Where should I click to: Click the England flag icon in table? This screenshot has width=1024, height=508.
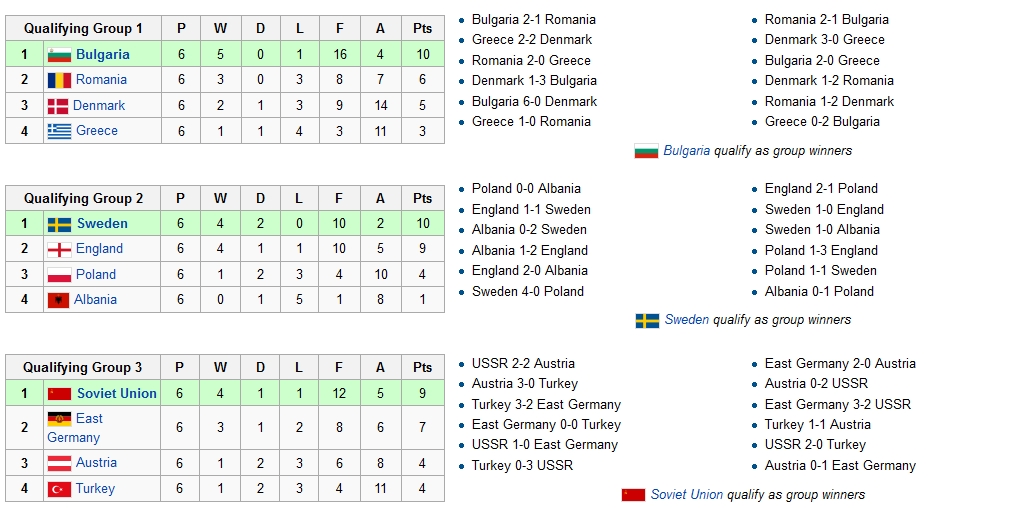(59, 249)
